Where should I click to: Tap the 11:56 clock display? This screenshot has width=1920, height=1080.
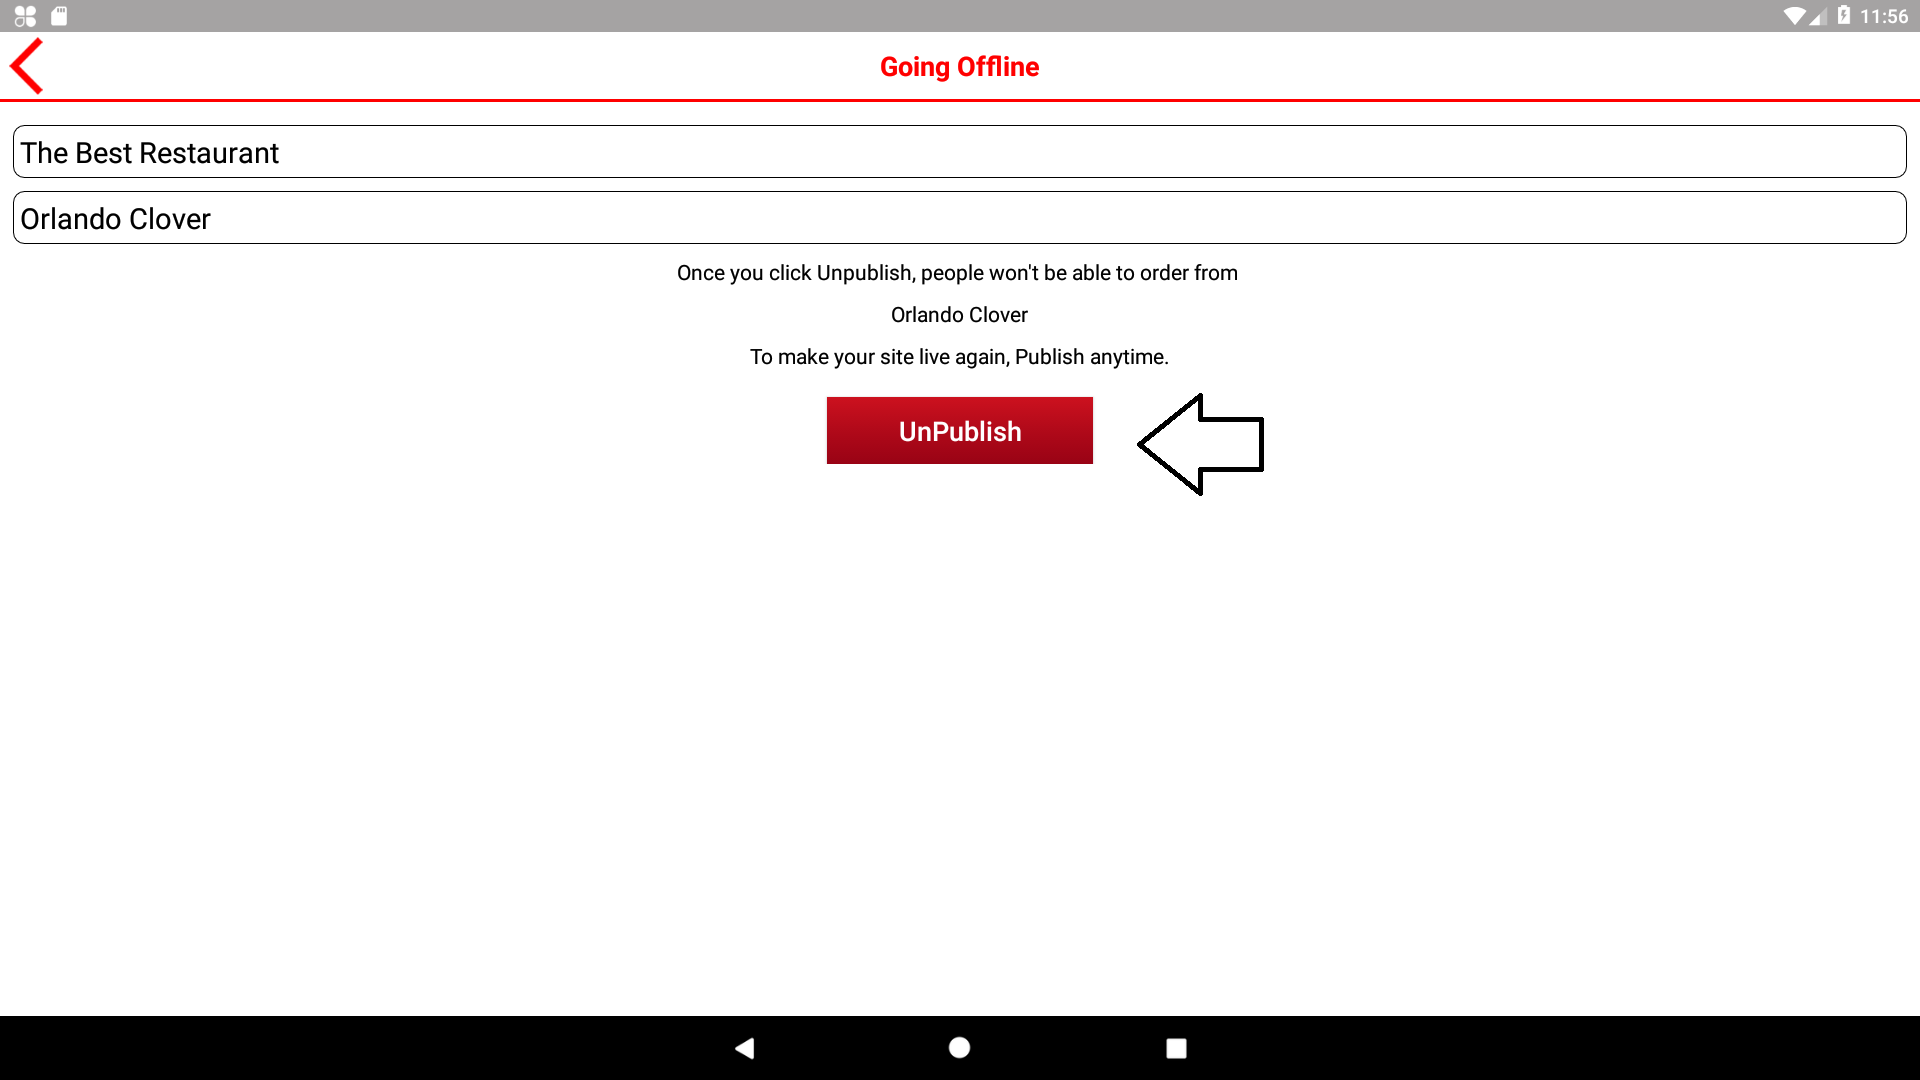pyautogui.click(x=1884, y=16)
